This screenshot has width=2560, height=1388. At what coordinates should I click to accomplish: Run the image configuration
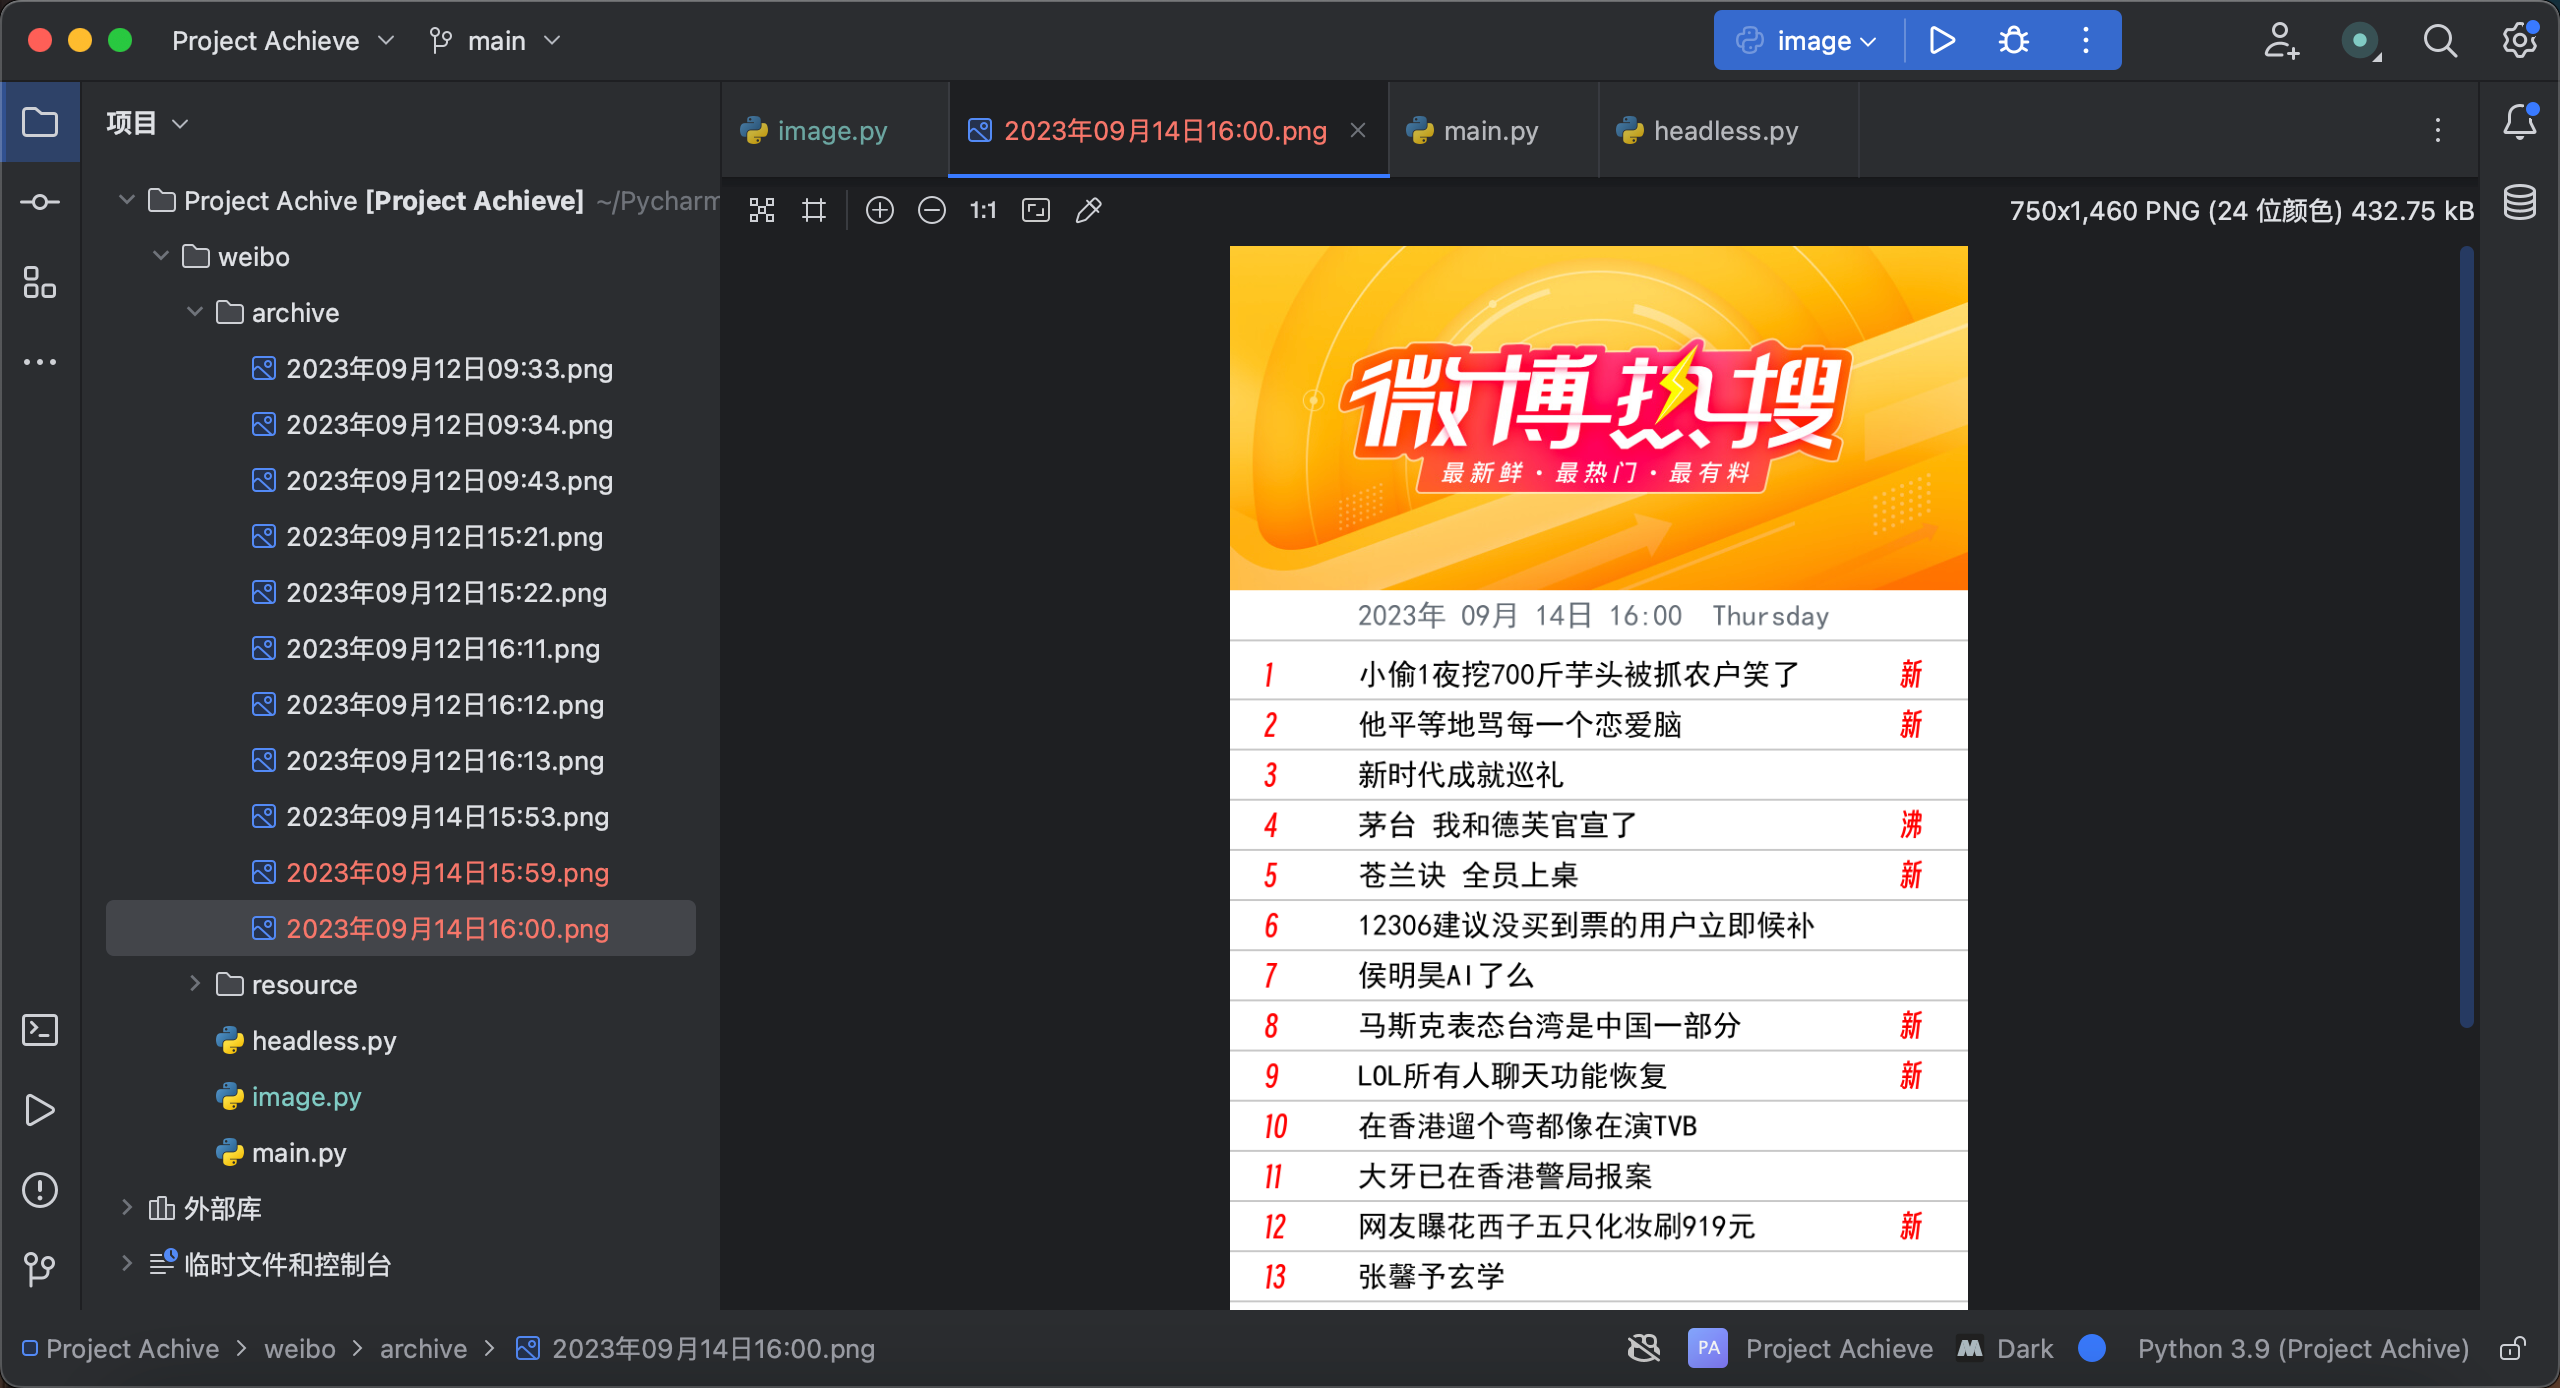coord(1942,40)
